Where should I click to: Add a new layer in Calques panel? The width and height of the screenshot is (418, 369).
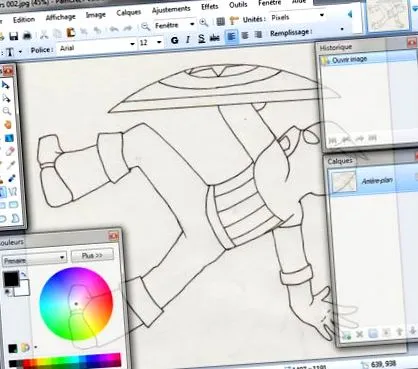click(346, 334)
